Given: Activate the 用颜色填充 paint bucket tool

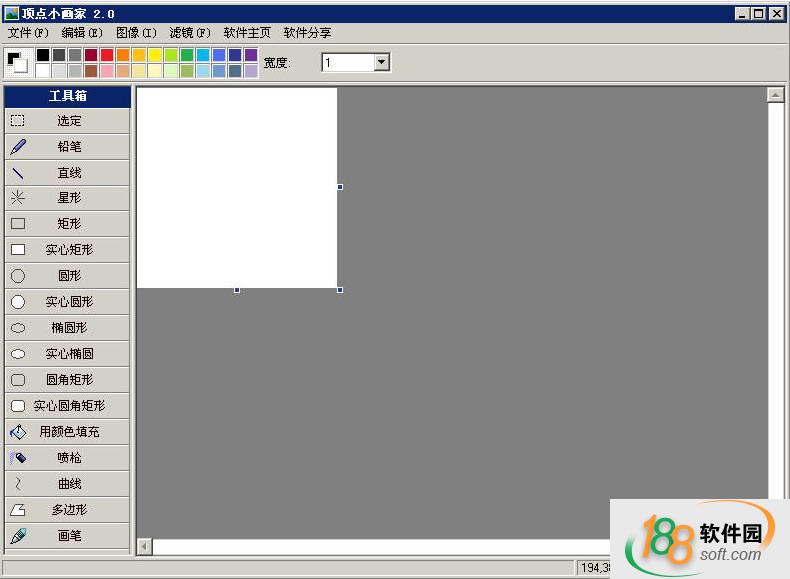Looking at the screenshot, I should 68,432.
